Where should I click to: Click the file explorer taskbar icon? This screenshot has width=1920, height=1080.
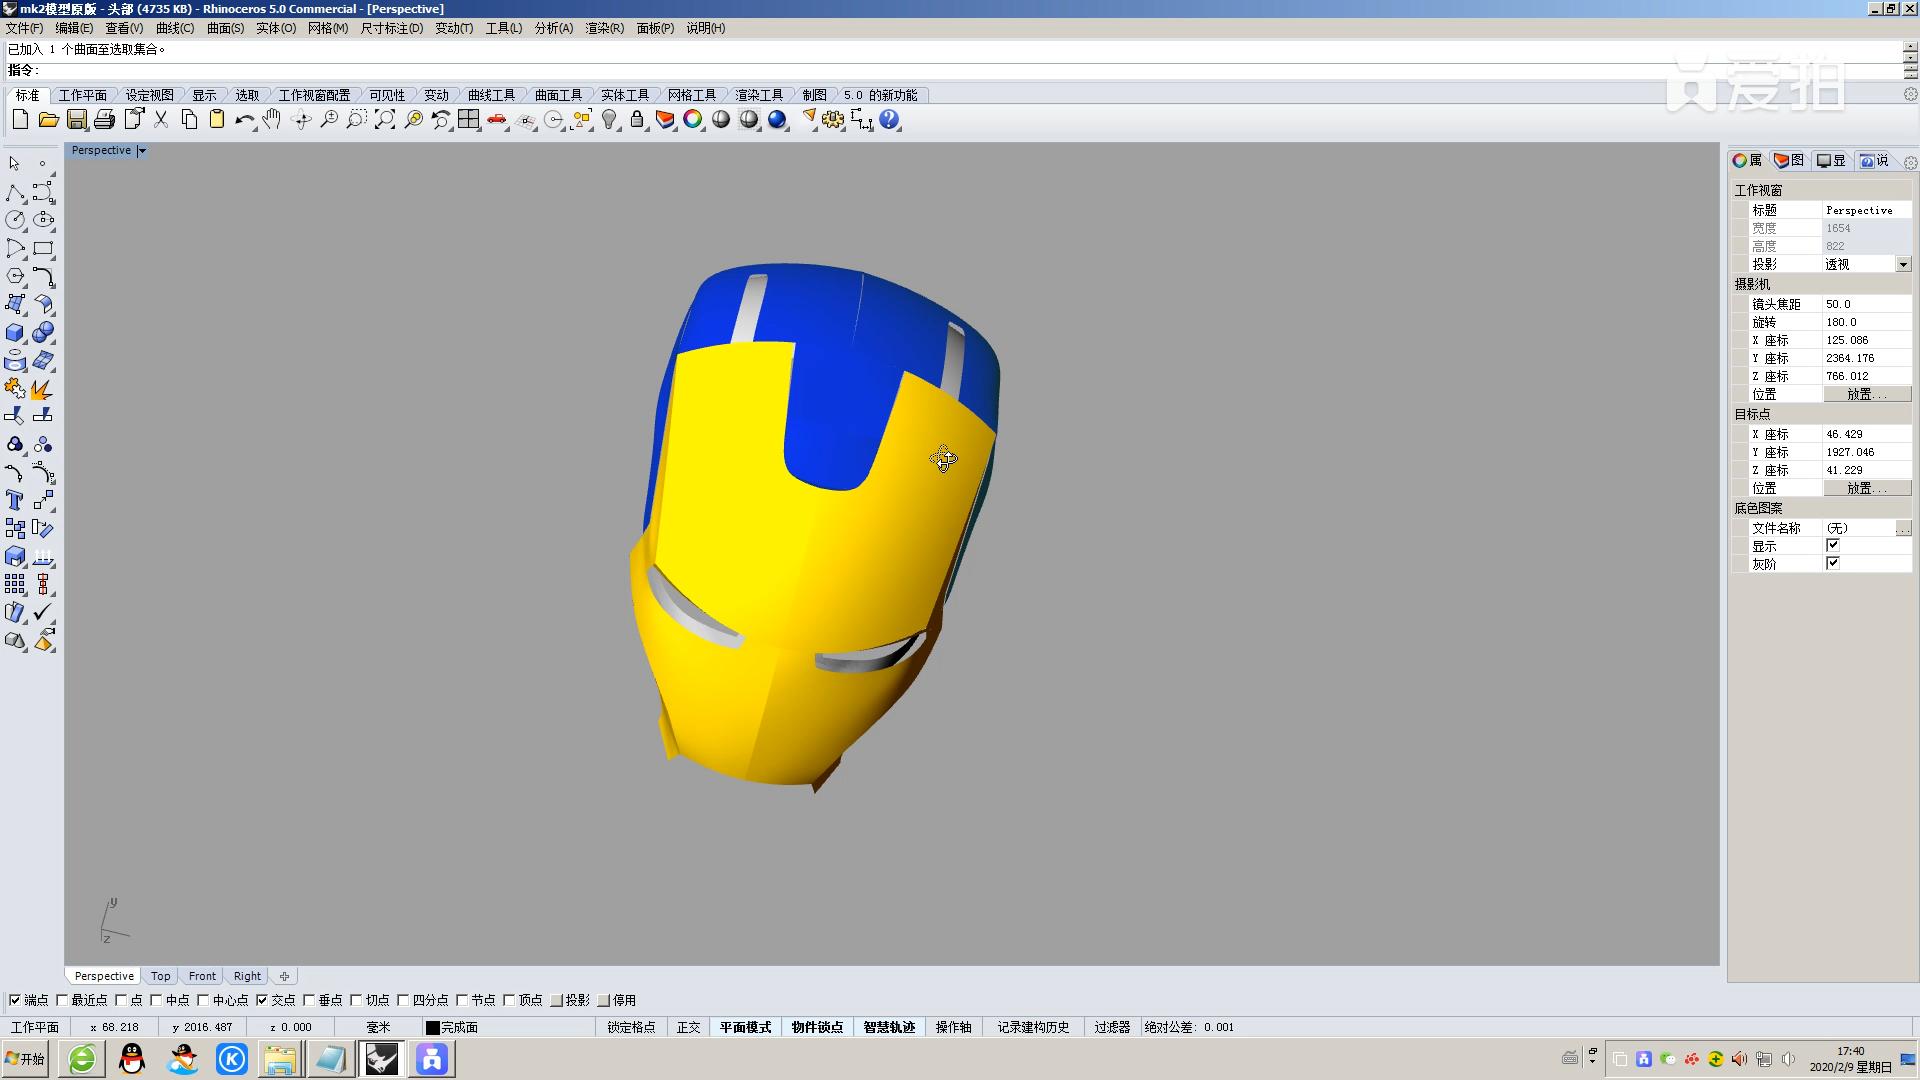click(280, 1059)
